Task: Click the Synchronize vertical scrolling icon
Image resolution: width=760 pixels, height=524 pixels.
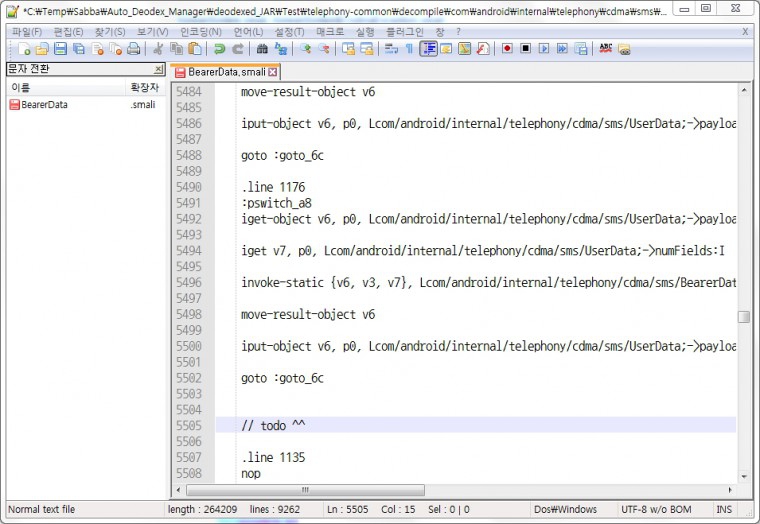Action: click(348, 48)
